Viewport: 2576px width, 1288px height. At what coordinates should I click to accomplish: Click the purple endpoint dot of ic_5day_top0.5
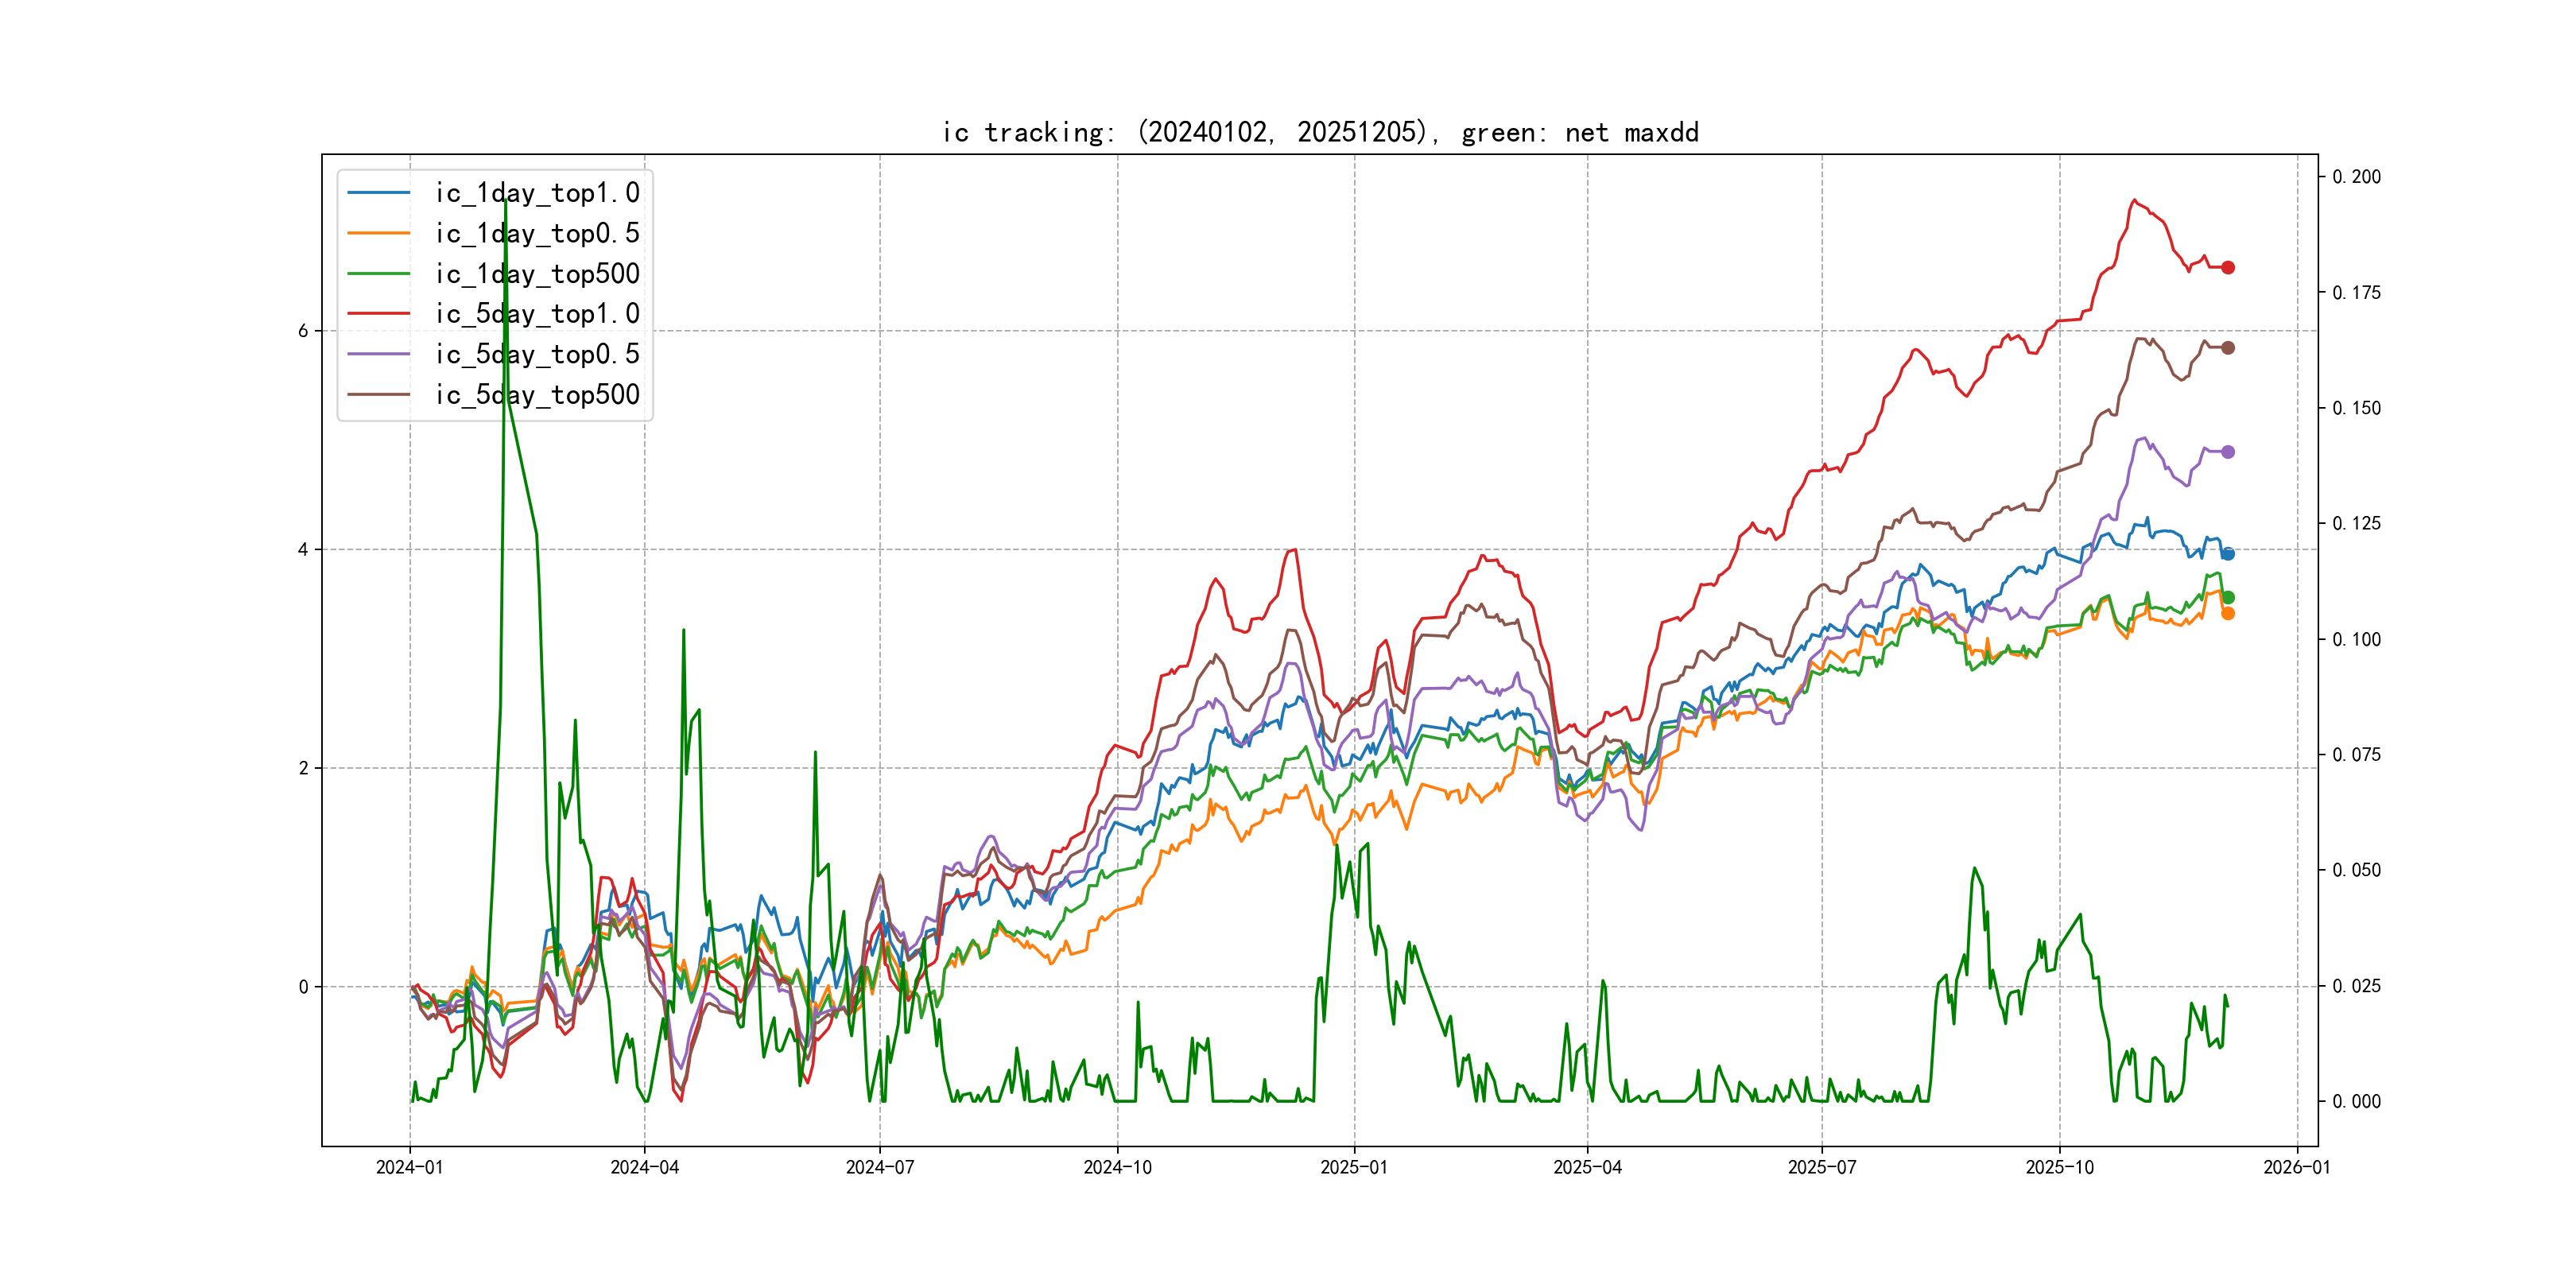coord(2227,452)
